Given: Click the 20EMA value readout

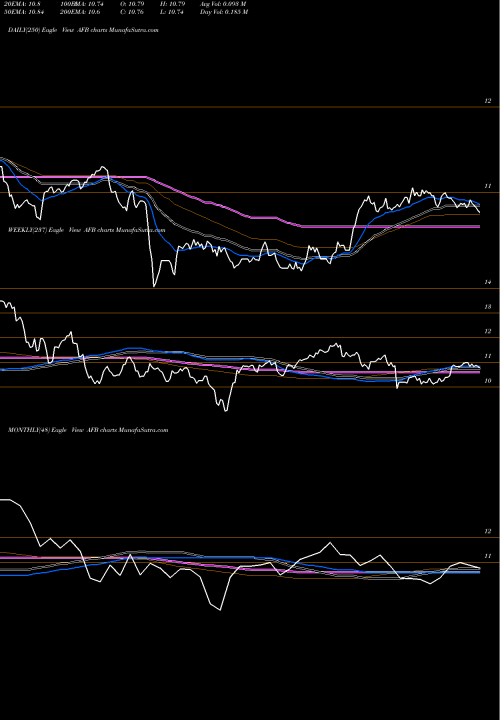Looking at the screenshot, I should 23,4.
